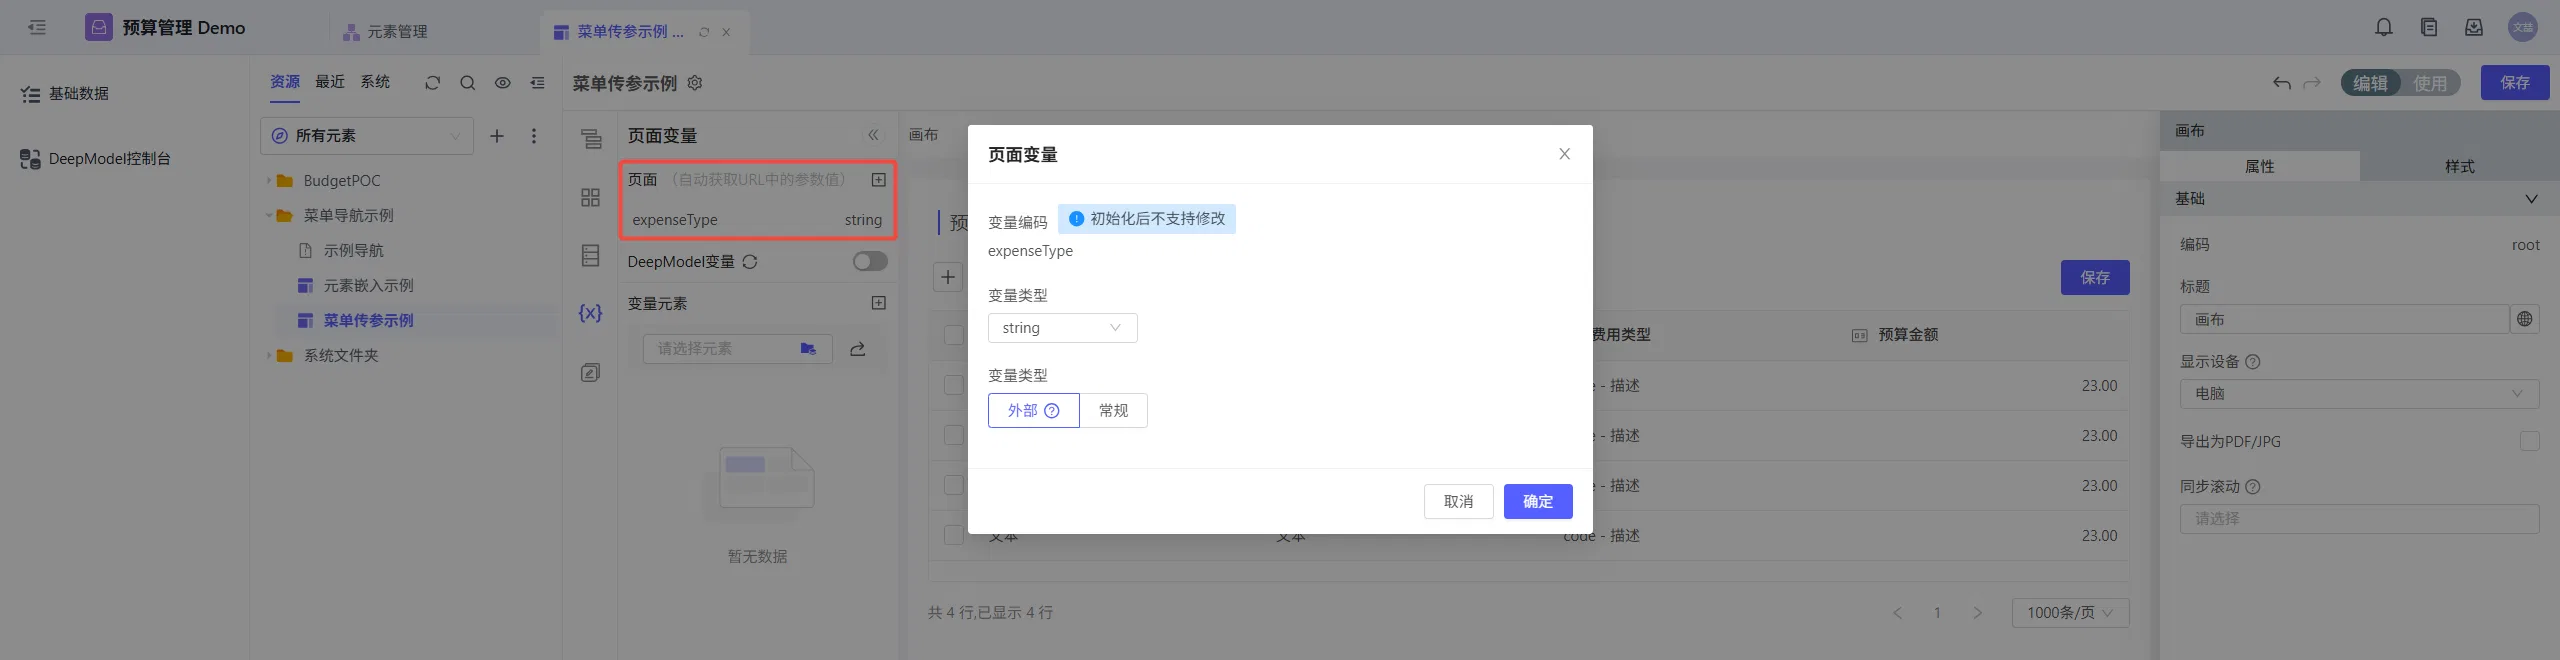Open the outline tree panel icon

(591, 139)
